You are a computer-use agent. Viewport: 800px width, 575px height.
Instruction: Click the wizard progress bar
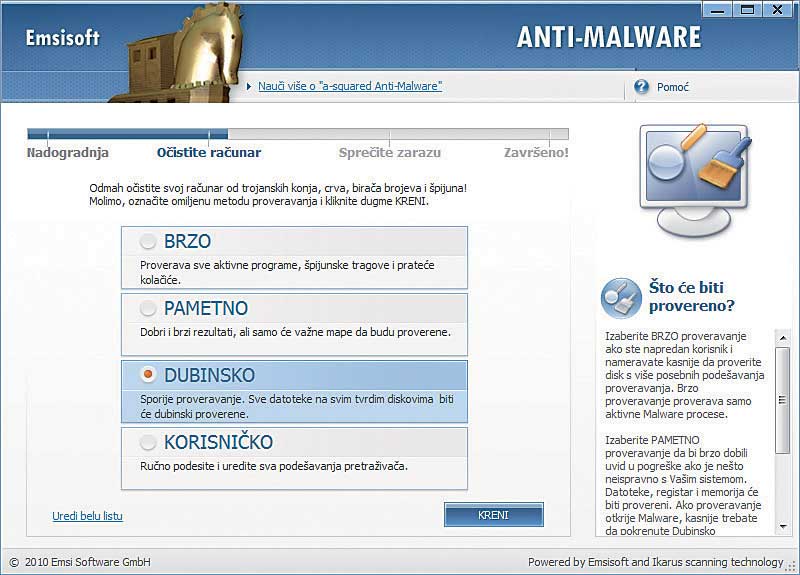point(298,134)
